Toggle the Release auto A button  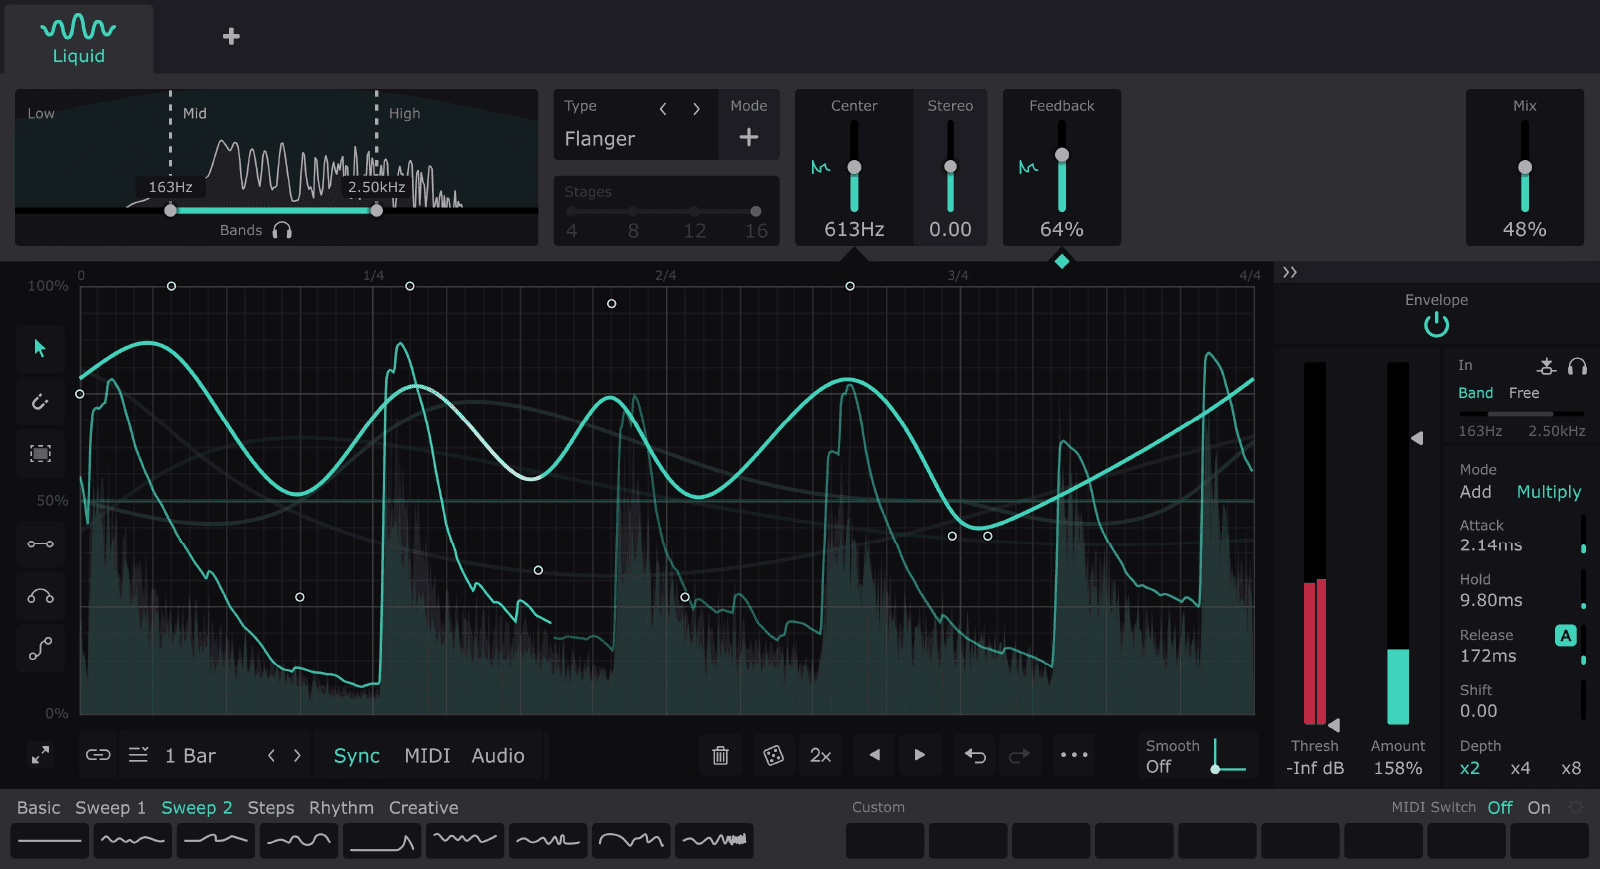[1566, 635]
